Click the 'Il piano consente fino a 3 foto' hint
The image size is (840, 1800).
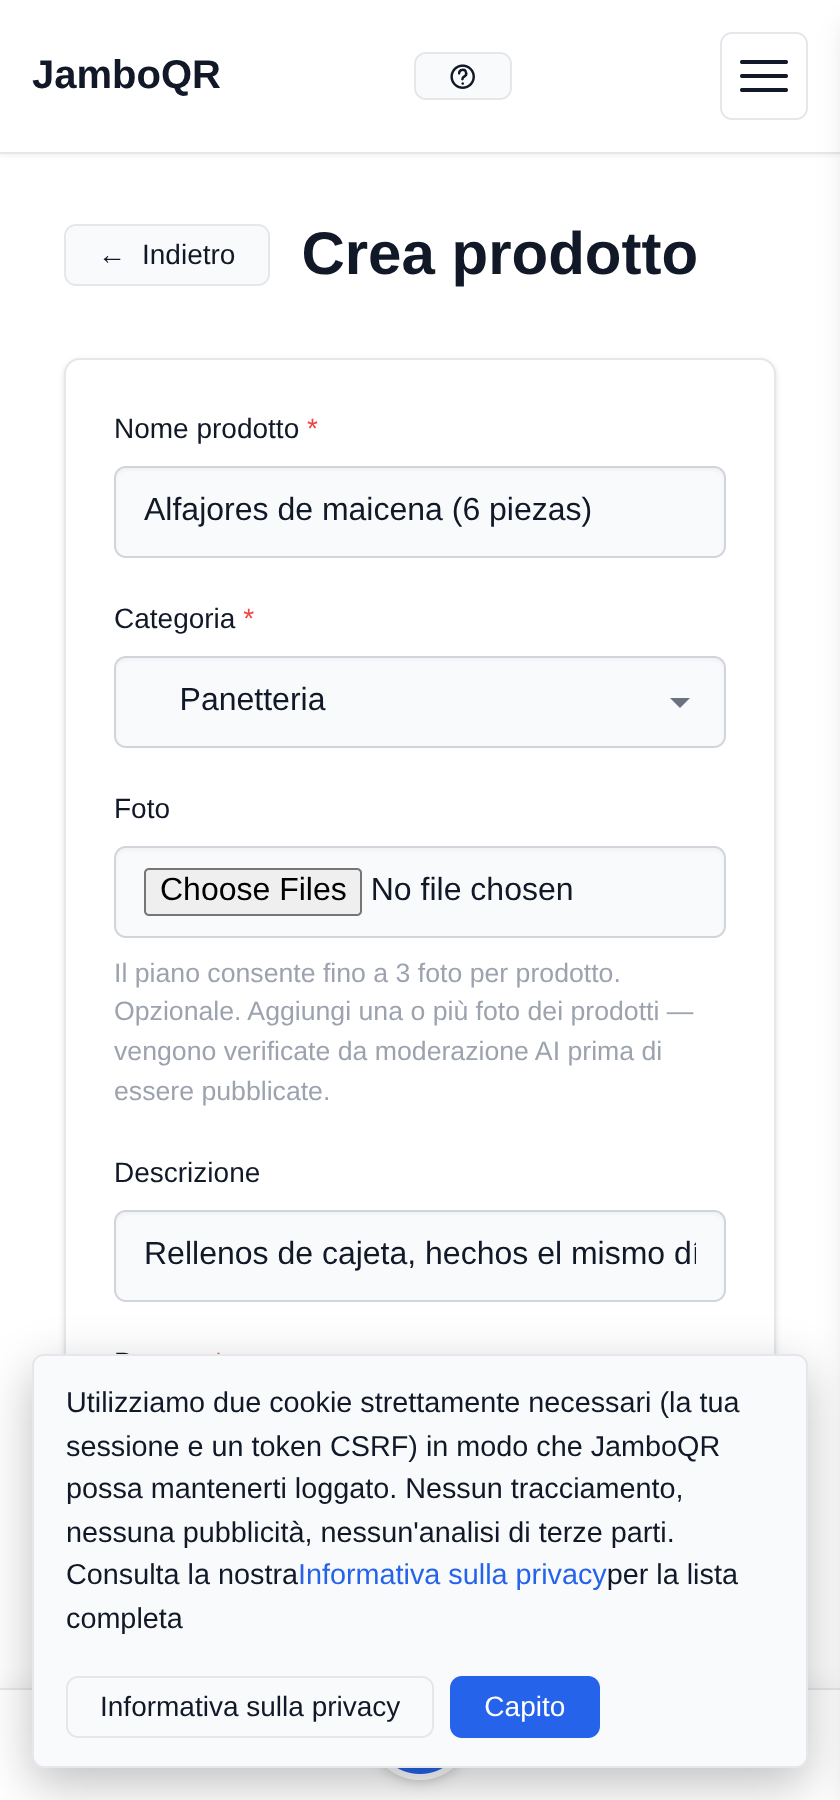tap(405, 1032)
